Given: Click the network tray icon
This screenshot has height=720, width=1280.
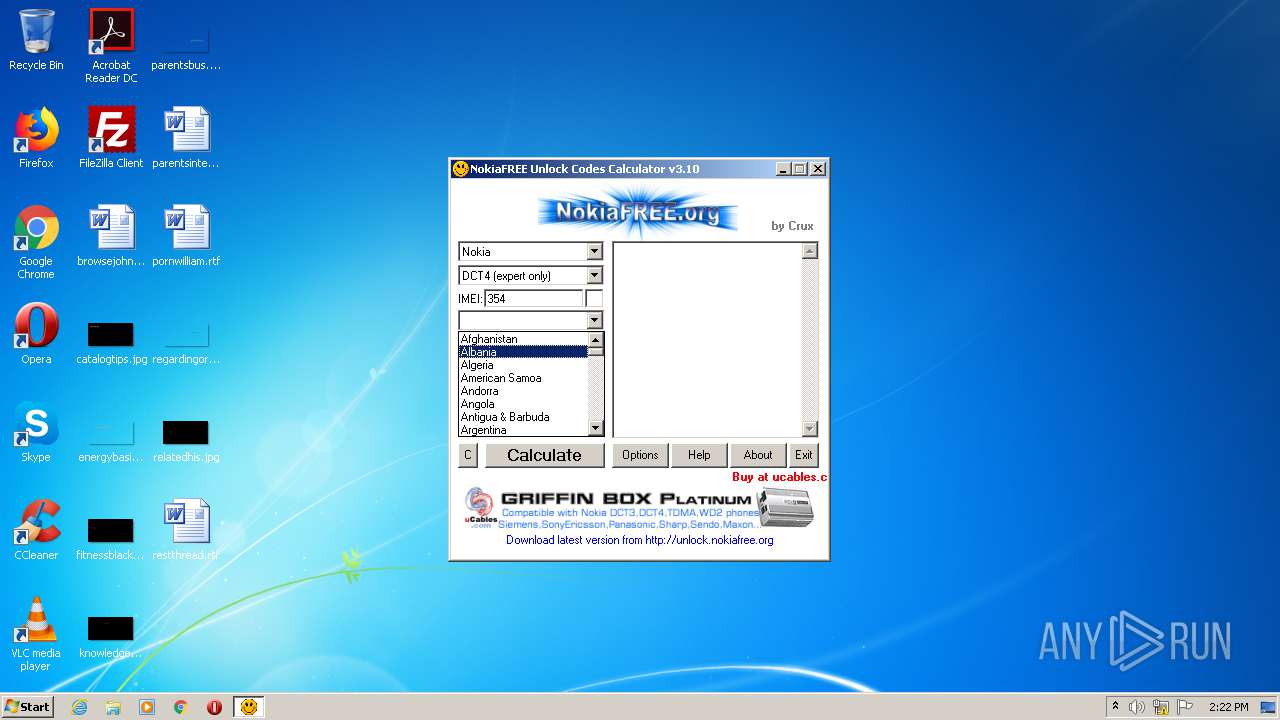Looking at the screenshot, I should [1161, 707].
